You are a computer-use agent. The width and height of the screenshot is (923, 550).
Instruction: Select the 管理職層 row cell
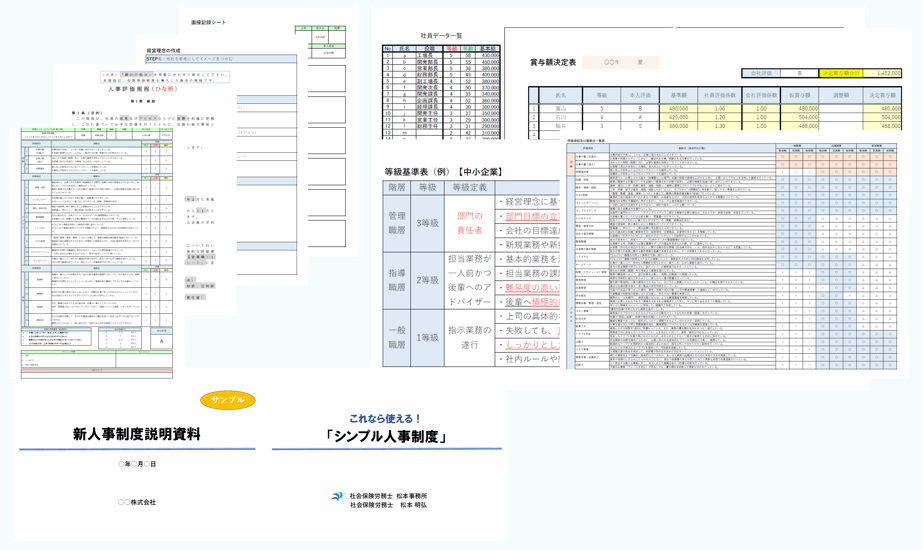pos(397,223)
